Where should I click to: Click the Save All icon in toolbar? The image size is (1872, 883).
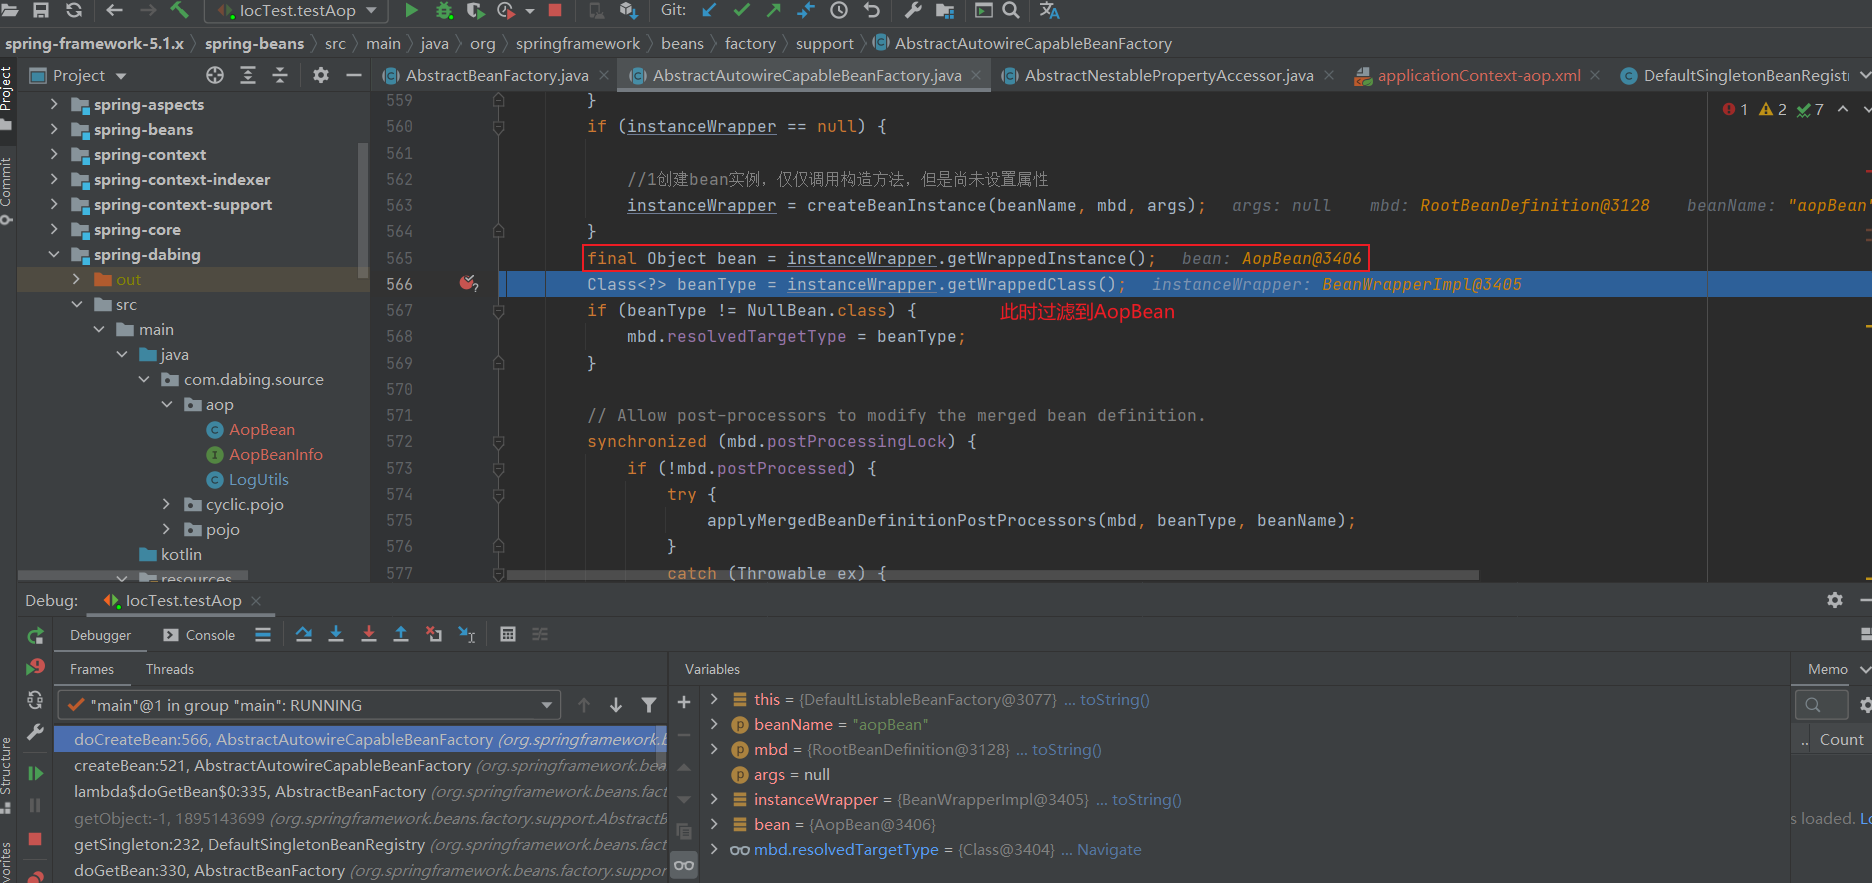41,10
